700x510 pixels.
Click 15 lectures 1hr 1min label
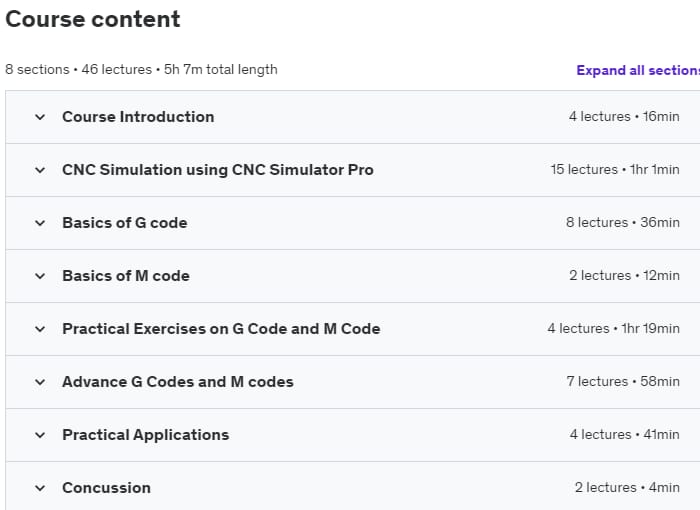pyautogui.click(x=615, y=170)
